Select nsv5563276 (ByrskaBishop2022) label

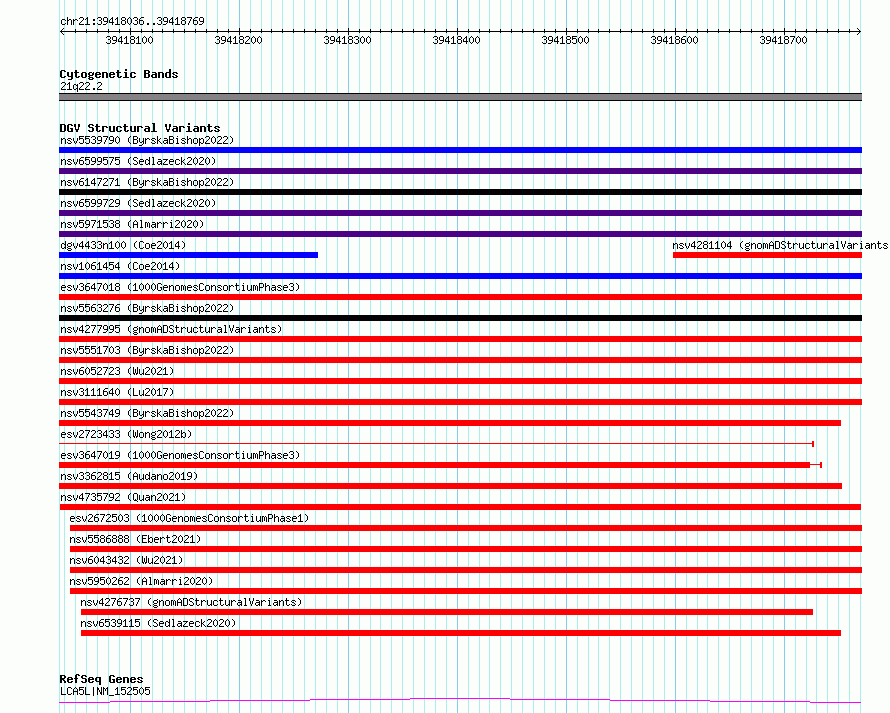click(147, 308)
